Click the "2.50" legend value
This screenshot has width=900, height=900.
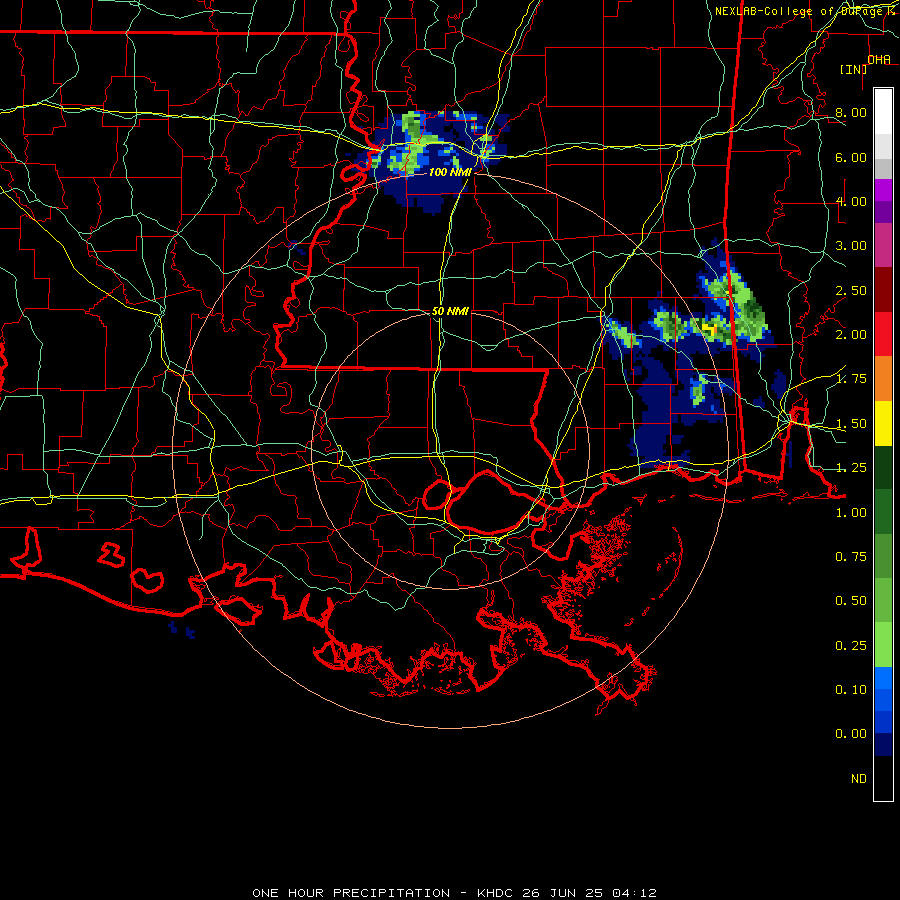pos(851,290)
